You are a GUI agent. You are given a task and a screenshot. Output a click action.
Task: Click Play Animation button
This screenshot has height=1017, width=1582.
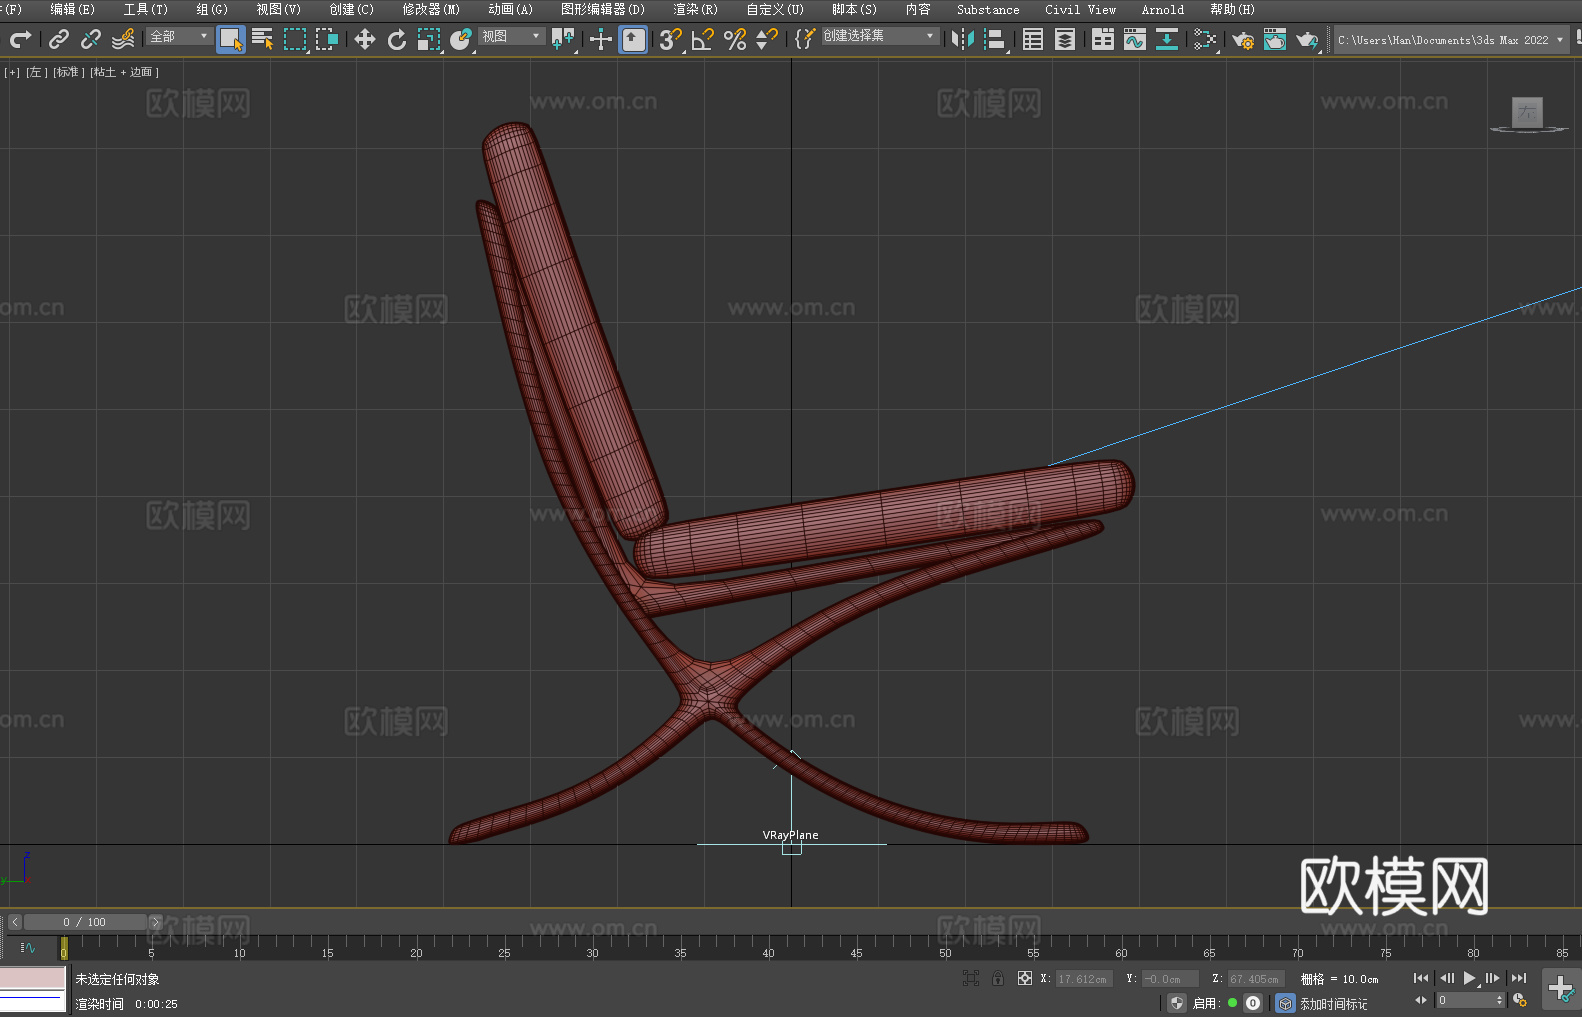tap(1469, 978)
